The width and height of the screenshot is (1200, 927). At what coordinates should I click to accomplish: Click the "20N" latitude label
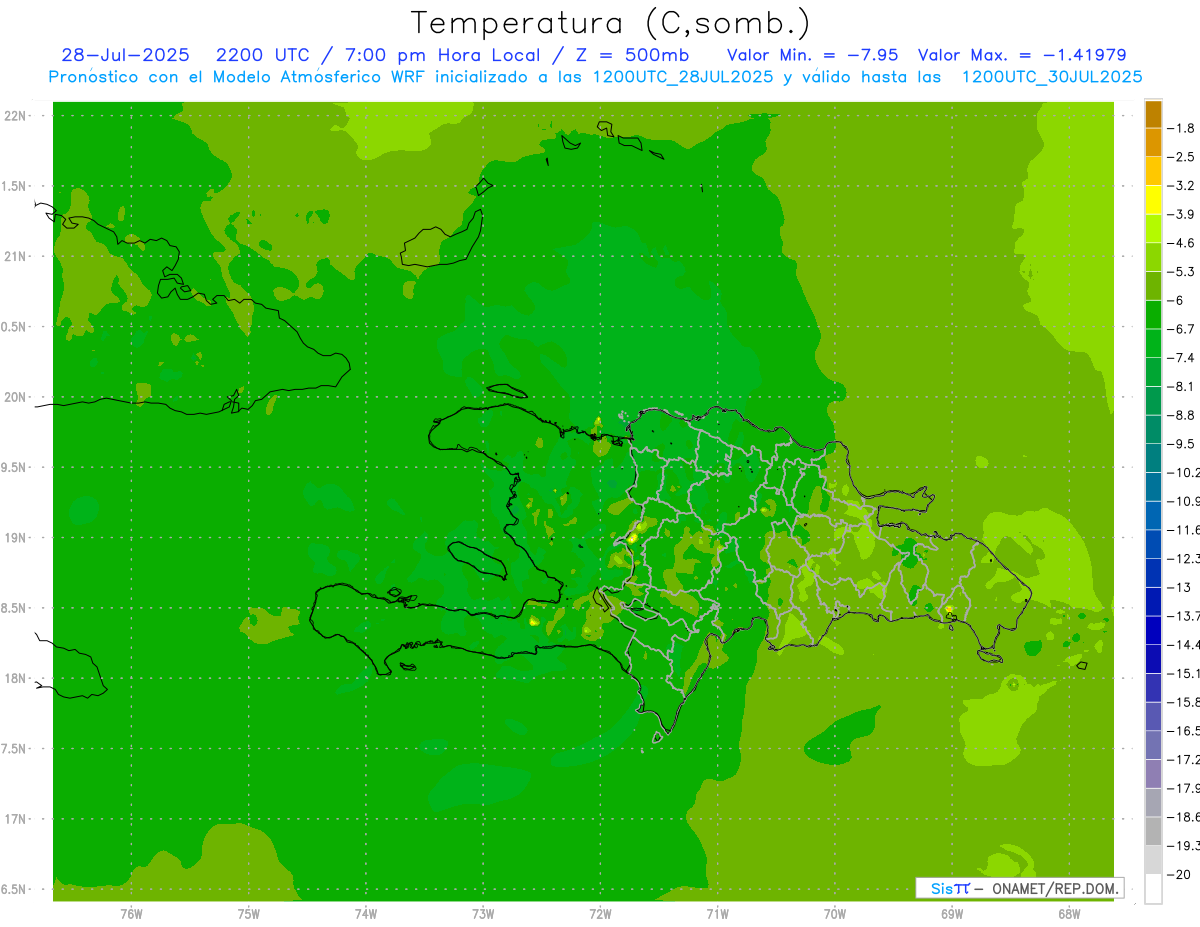tap(16, 397)
